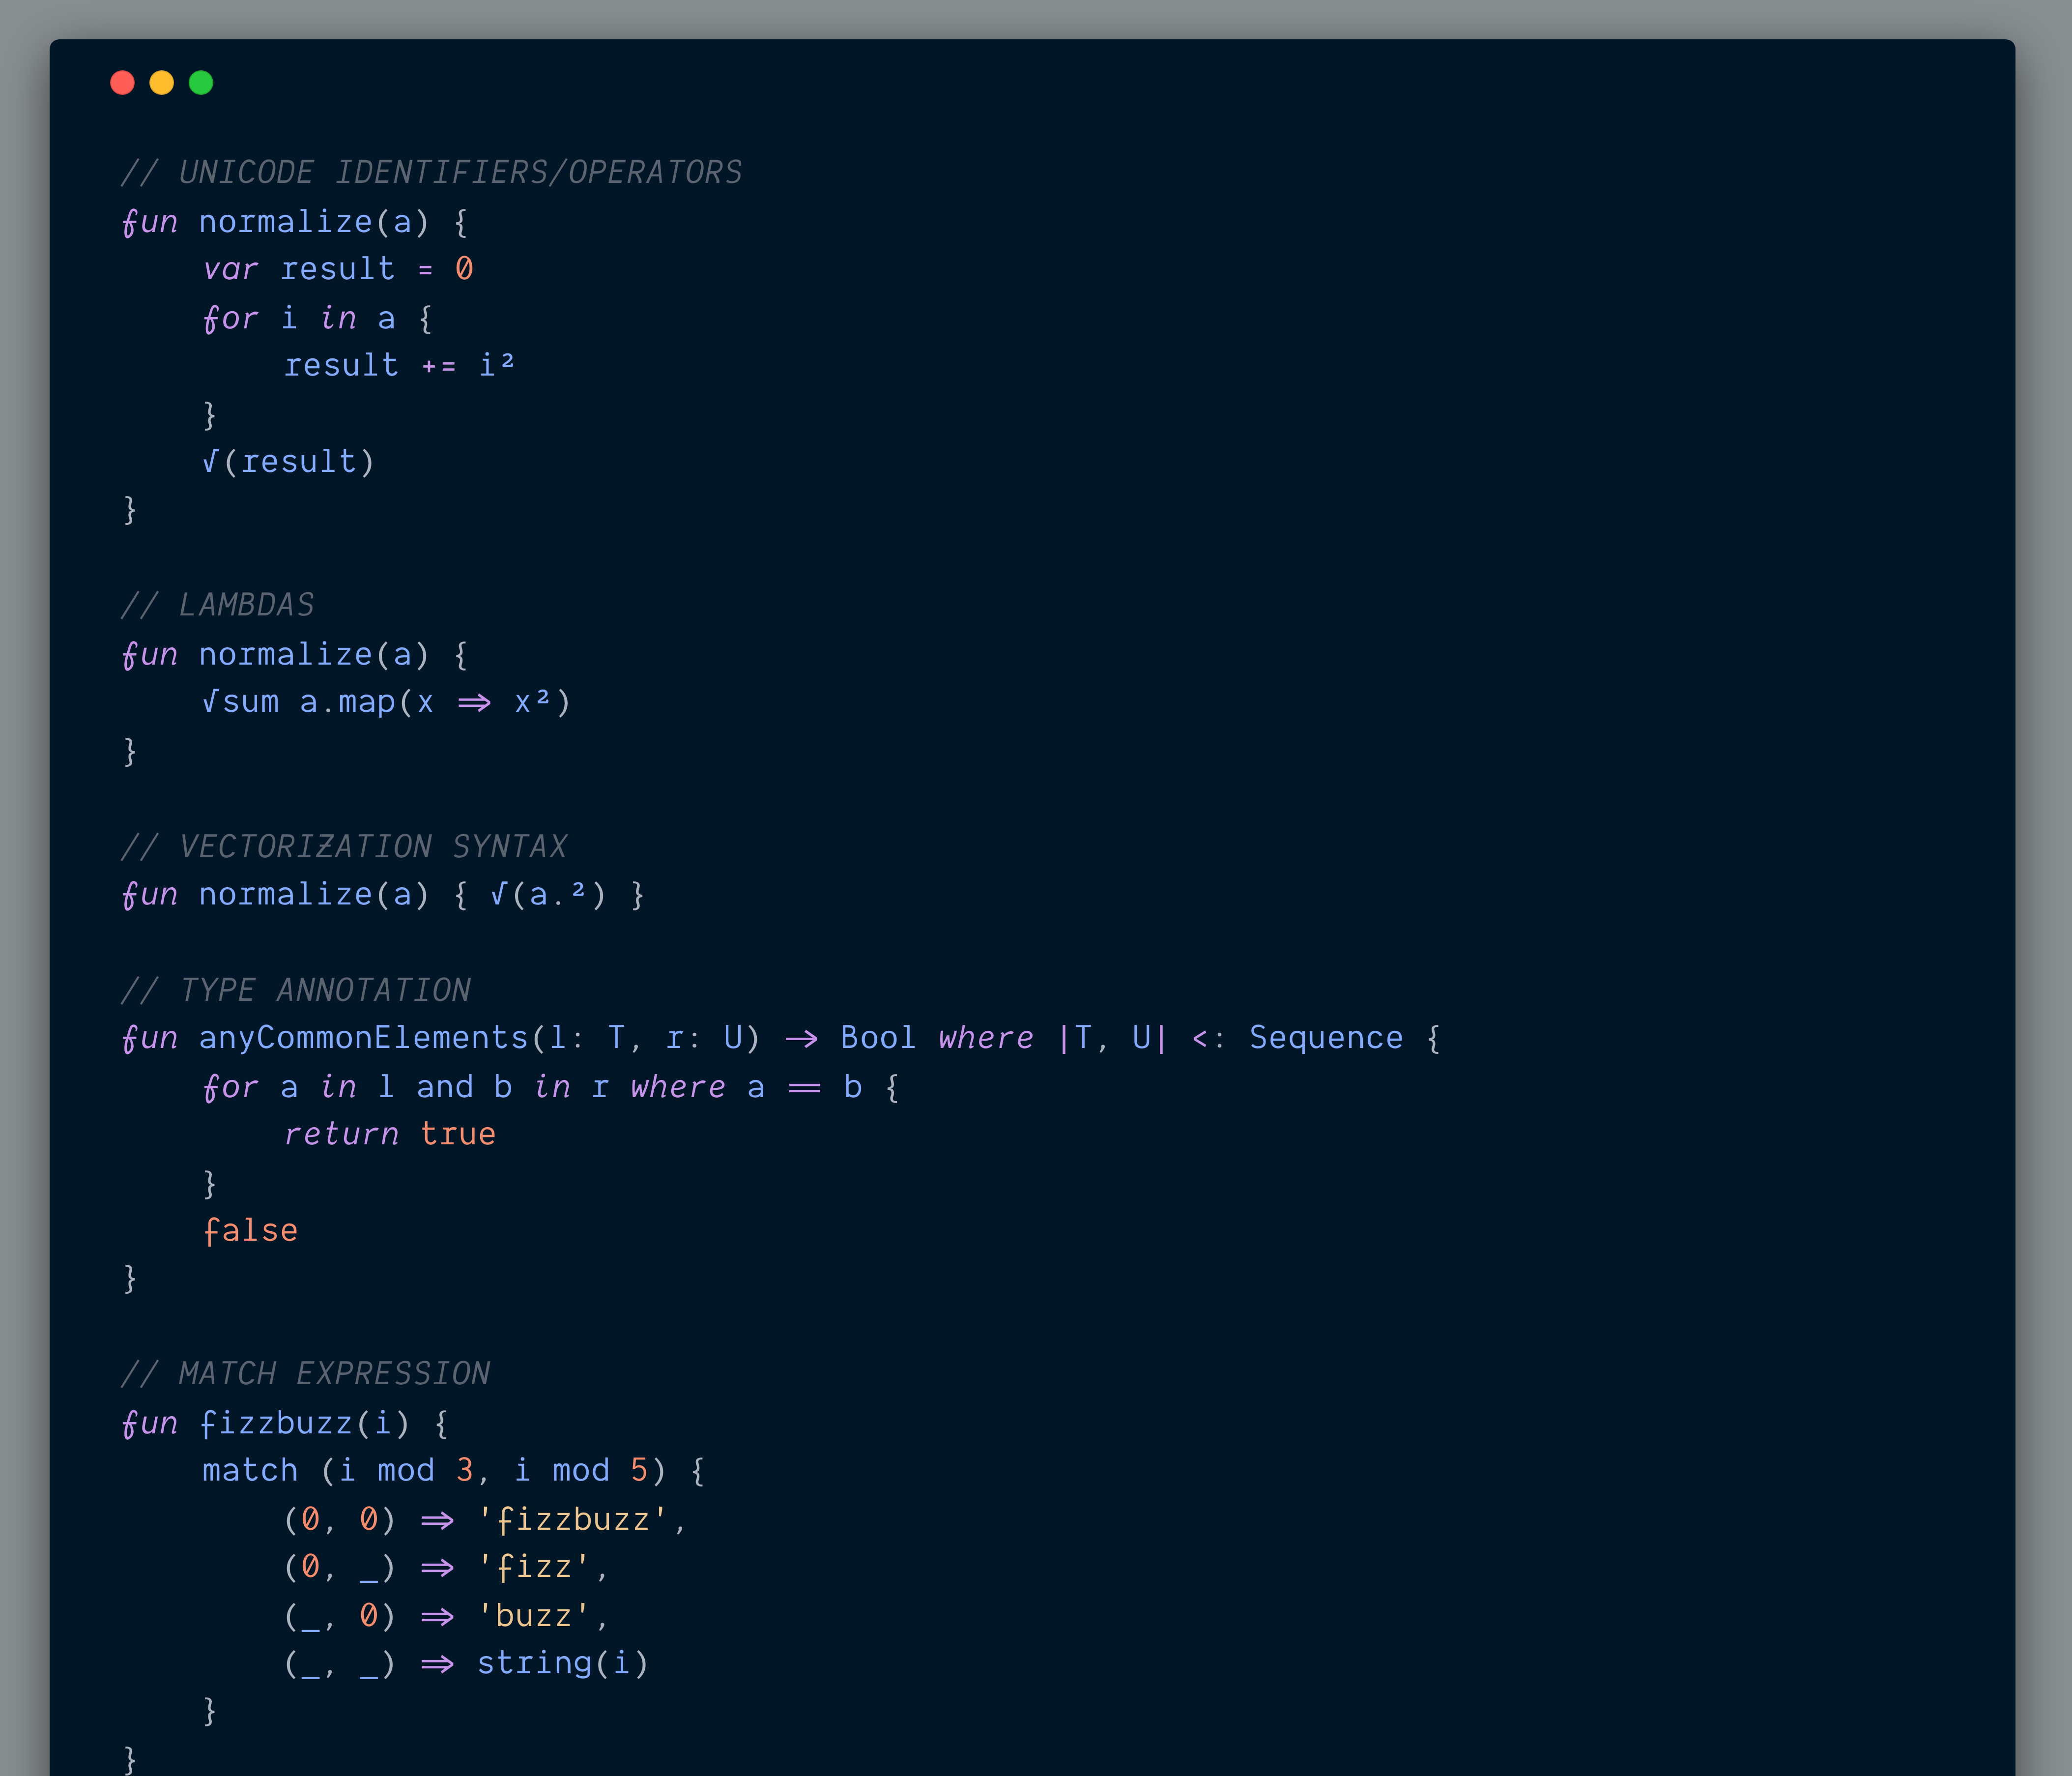Click the expression "√(result)"
This screenshot has width=2072, height=1776.
point(288,461)
